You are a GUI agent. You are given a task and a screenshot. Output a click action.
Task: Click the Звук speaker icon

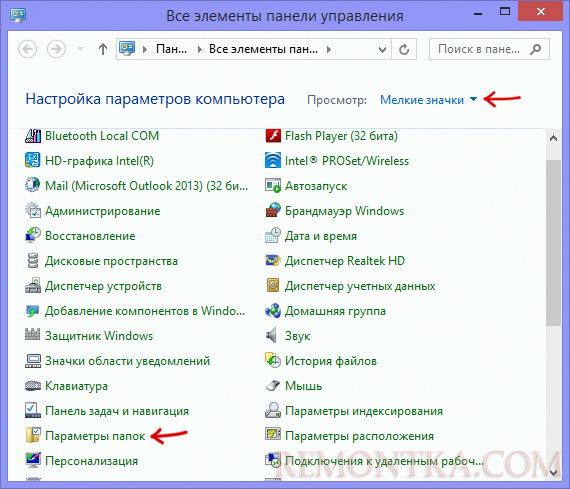click(x=272, y=336)
